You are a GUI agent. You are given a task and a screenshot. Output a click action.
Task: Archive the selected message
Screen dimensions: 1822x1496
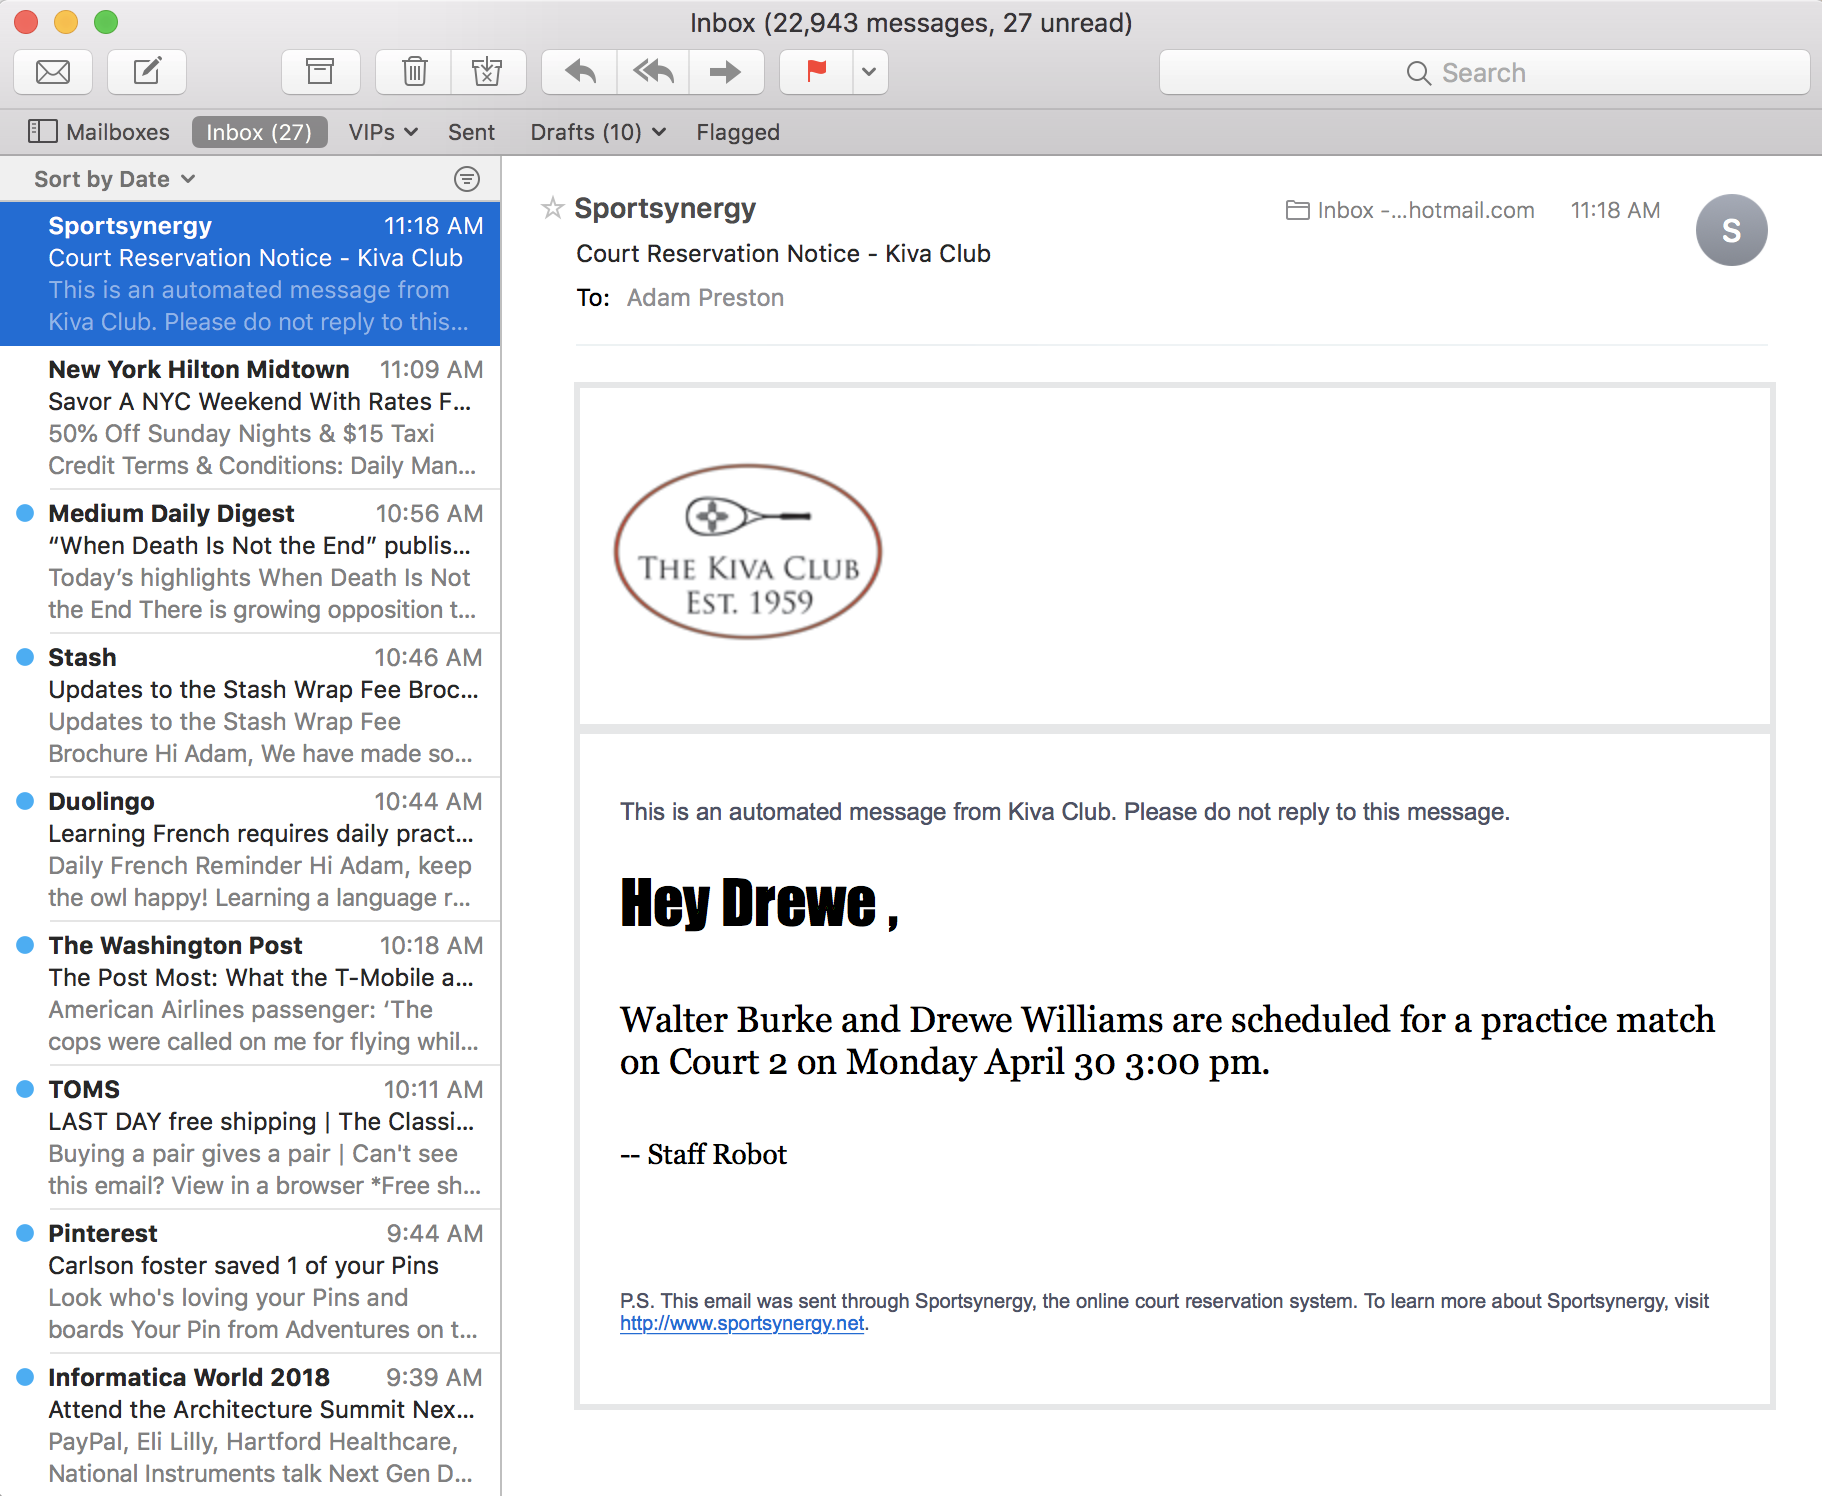(320, 72)
